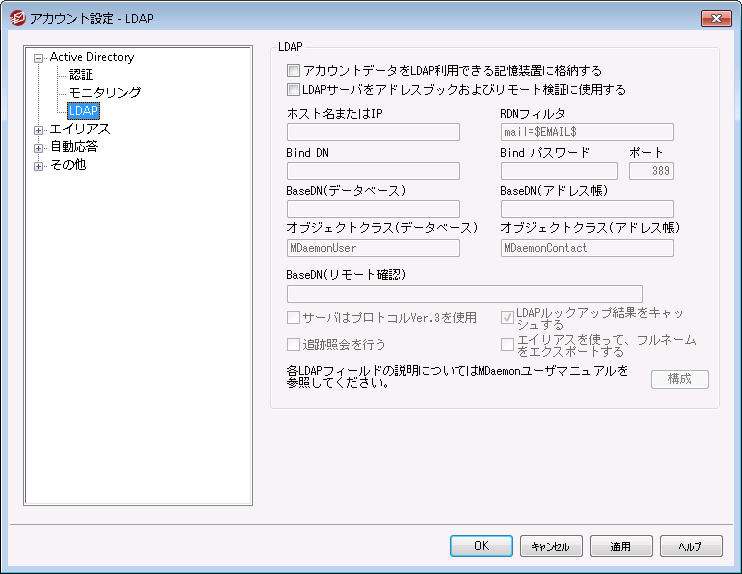Close the アカウント設定 dialog window

[715, 17]
